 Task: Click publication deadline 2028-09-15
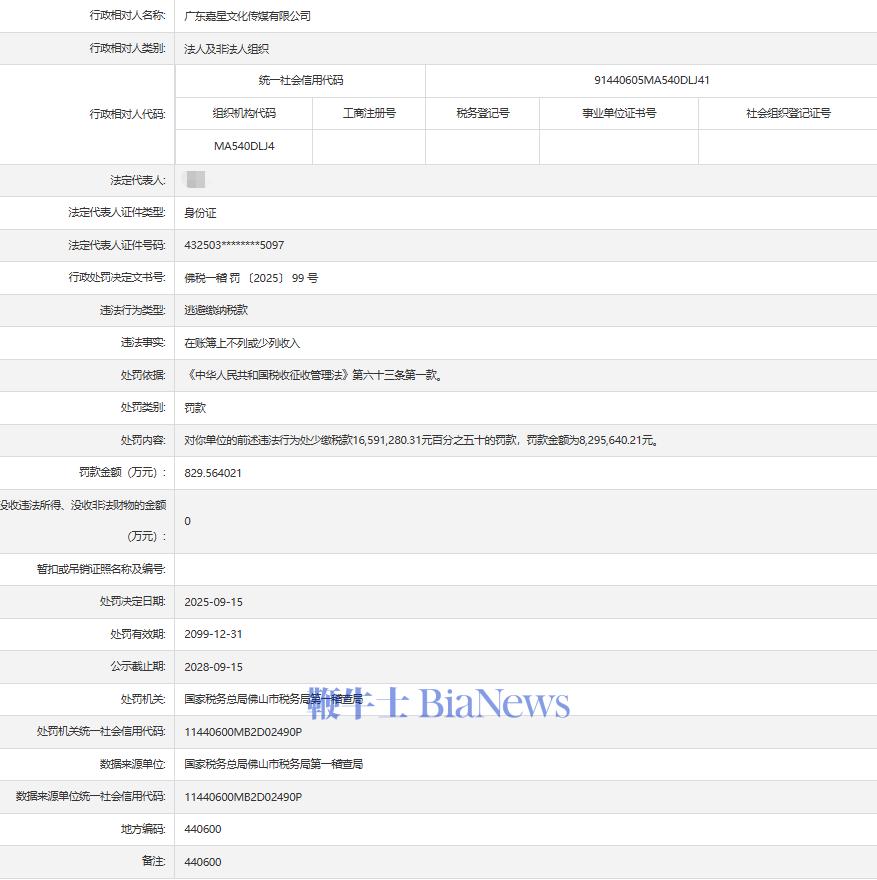(x=213, y=667)
